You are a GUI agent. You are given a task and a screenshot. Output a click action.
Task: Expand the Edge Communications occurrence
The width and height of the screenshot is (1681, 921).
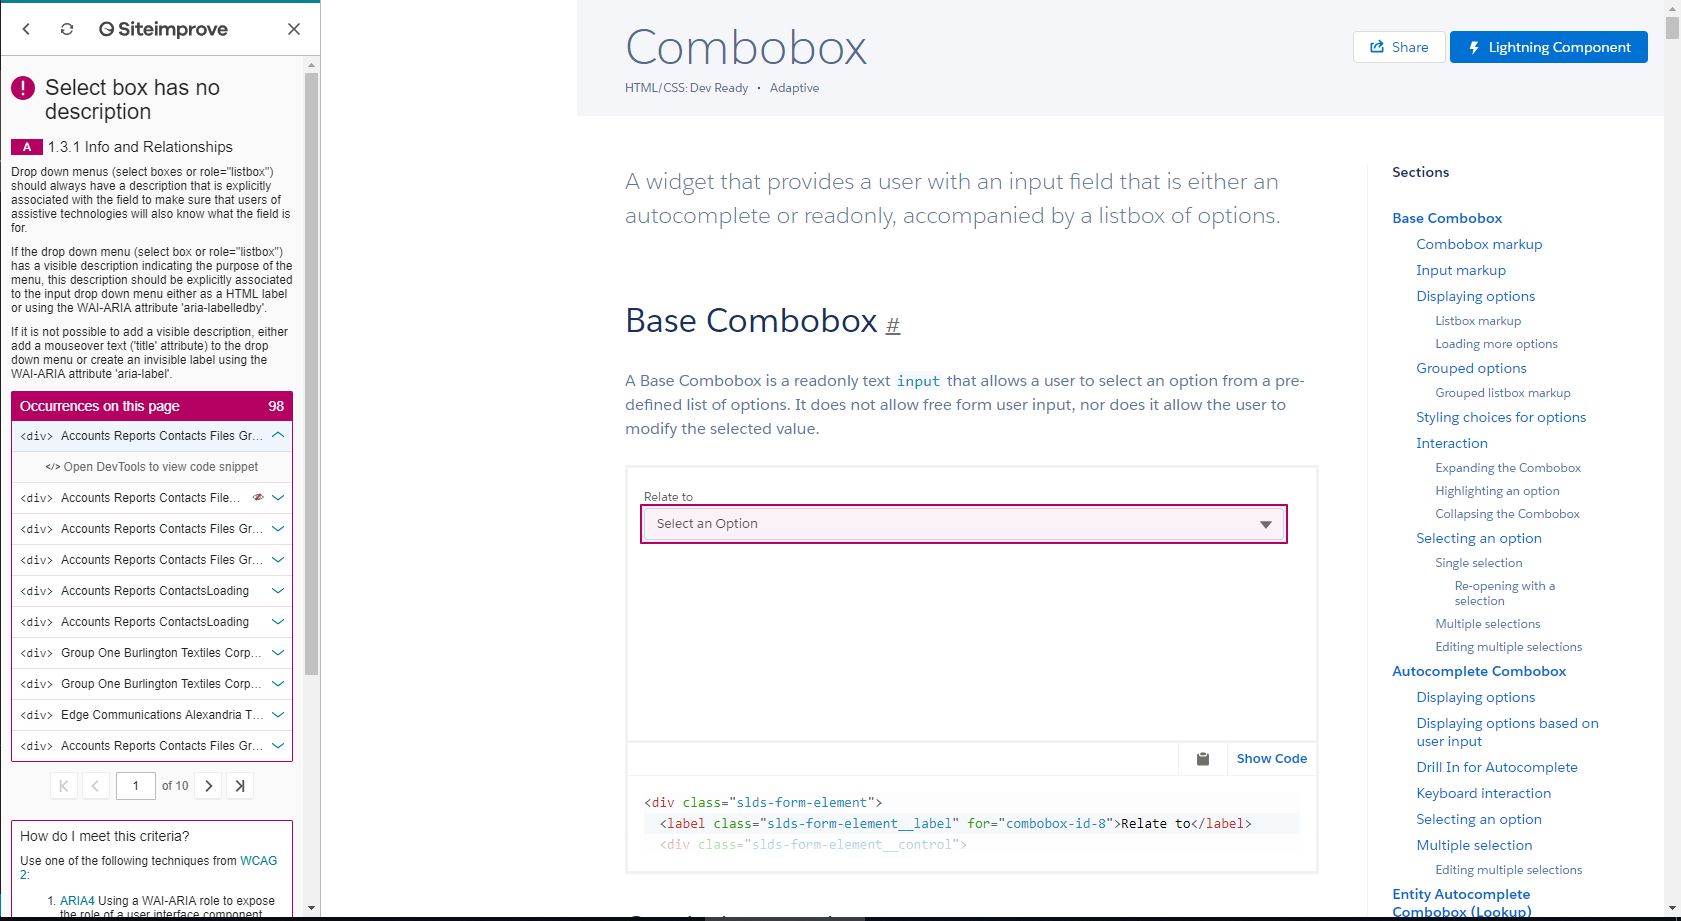tap(278, 714)
